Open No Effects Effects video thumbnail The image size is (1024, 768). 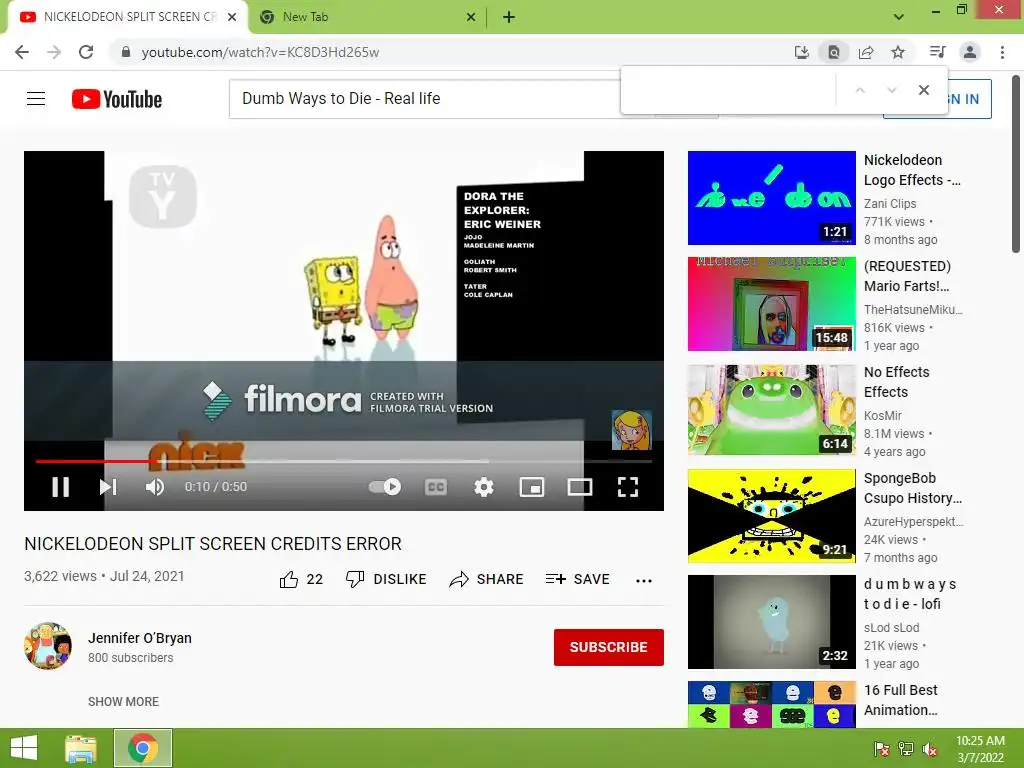tap(771, 409)
